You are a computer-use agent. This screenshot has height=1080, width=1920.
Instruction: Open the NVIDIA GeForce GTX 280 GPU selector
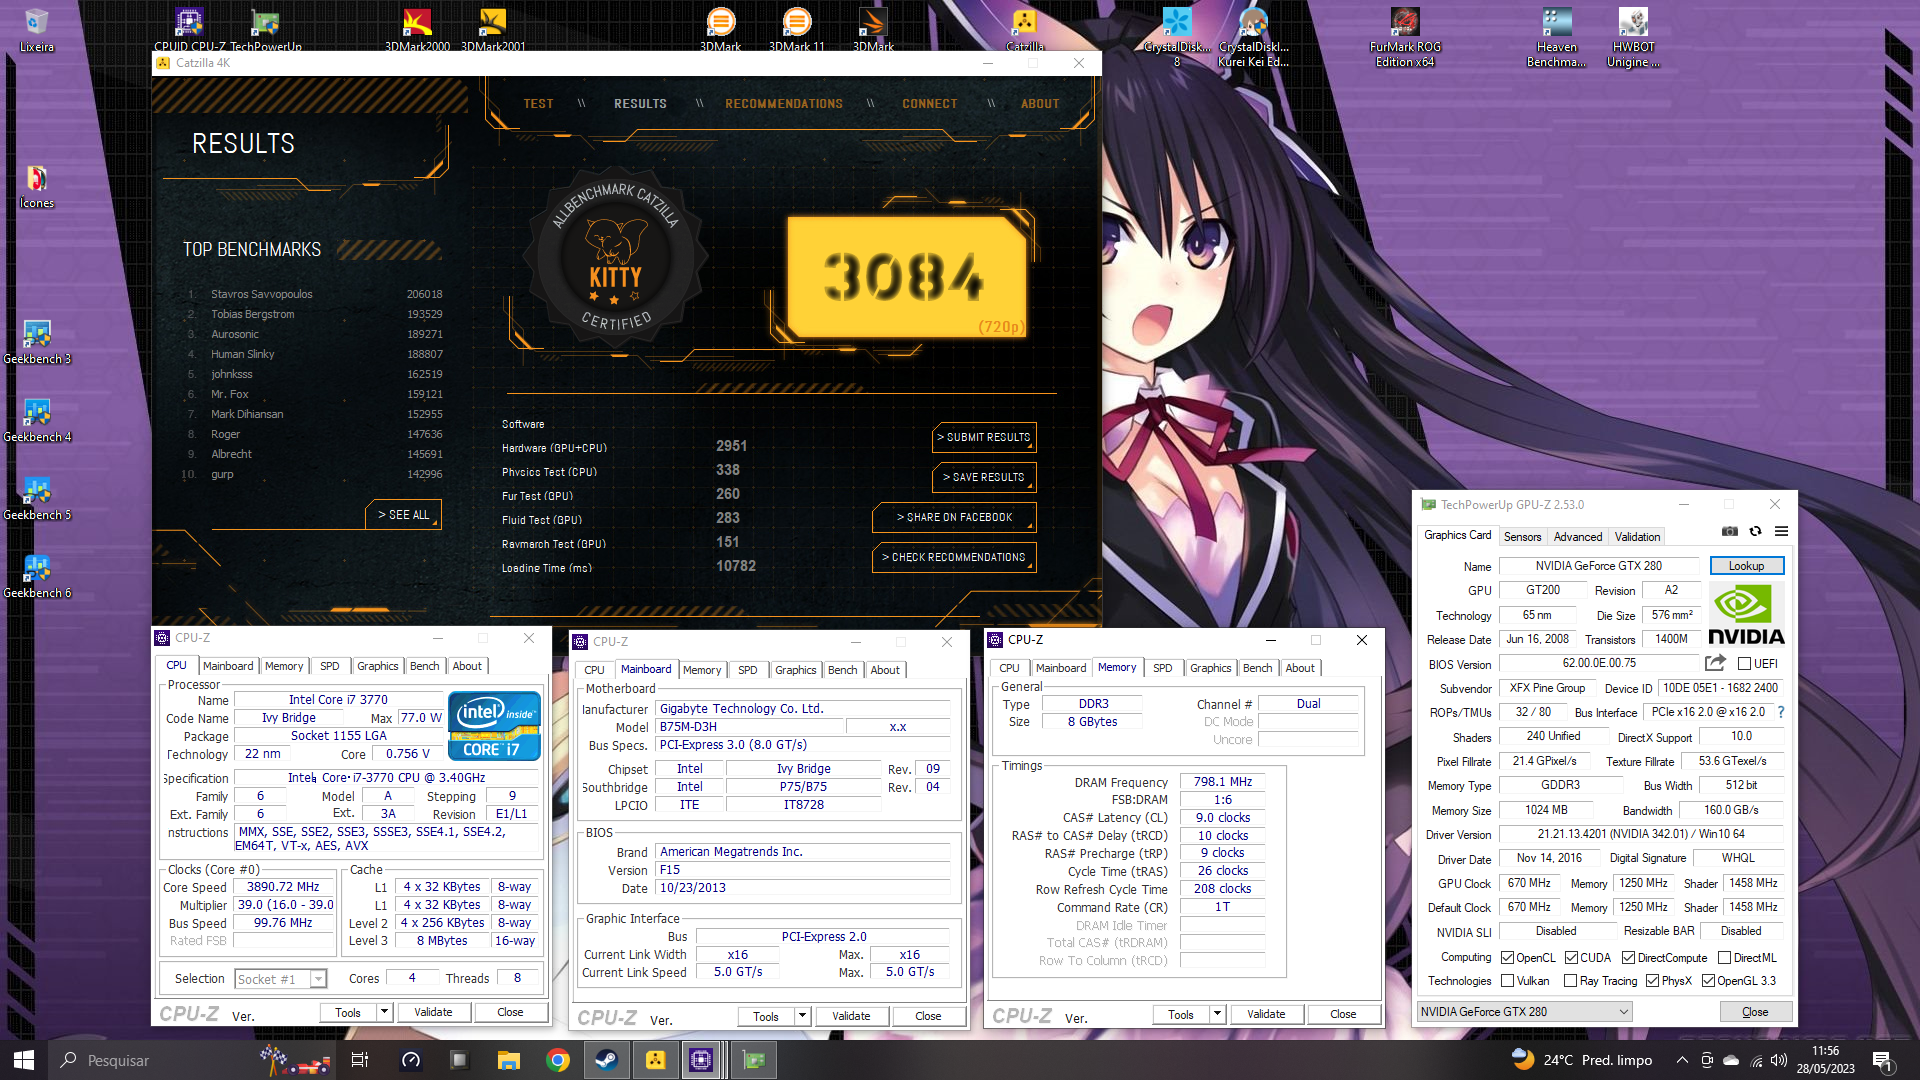pyautogui.click(x=1524, y=1012)
